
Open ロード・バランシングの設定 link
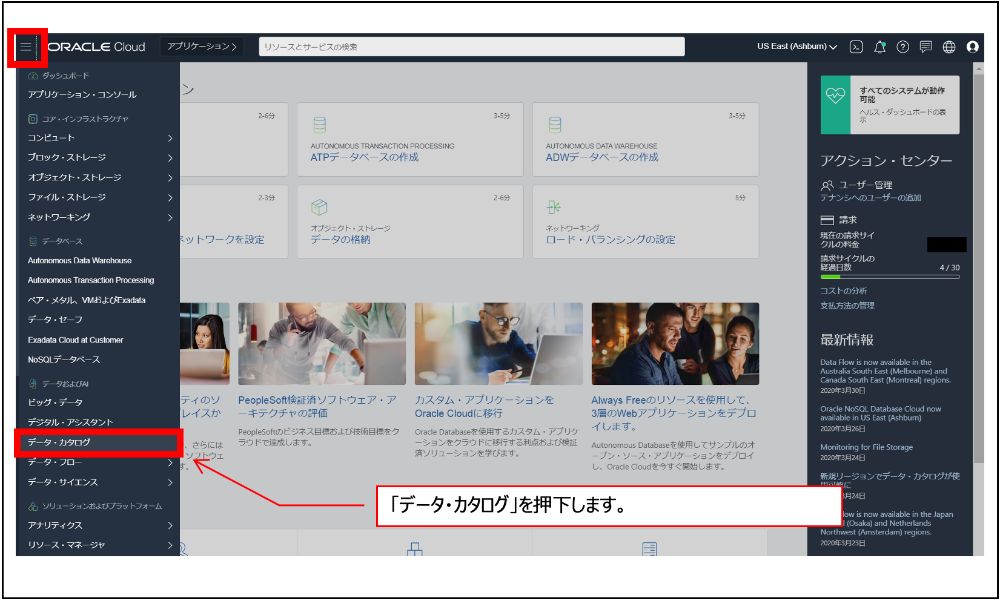click(610, 239)
